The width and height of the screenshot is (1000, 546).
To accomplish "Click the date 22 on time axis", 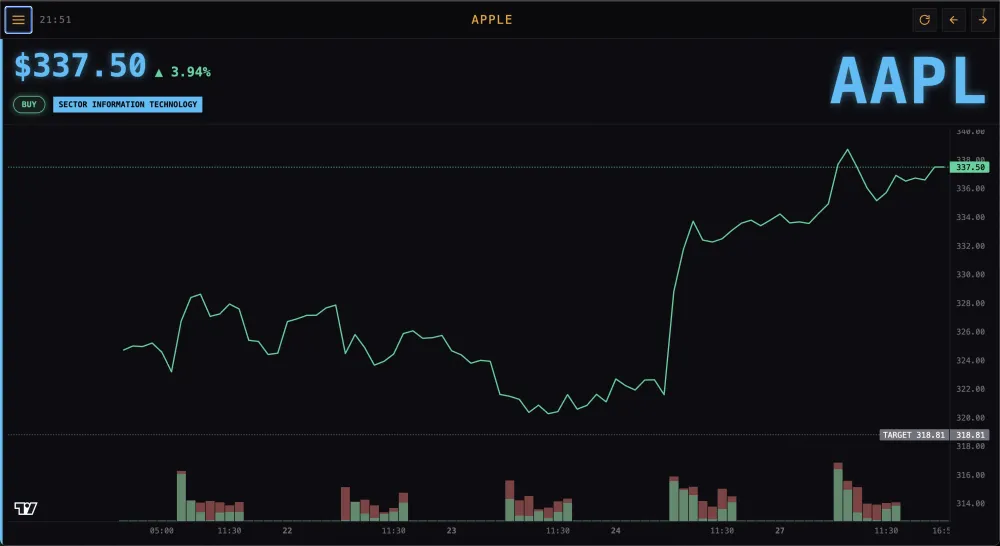I will [x=287, y=531].
